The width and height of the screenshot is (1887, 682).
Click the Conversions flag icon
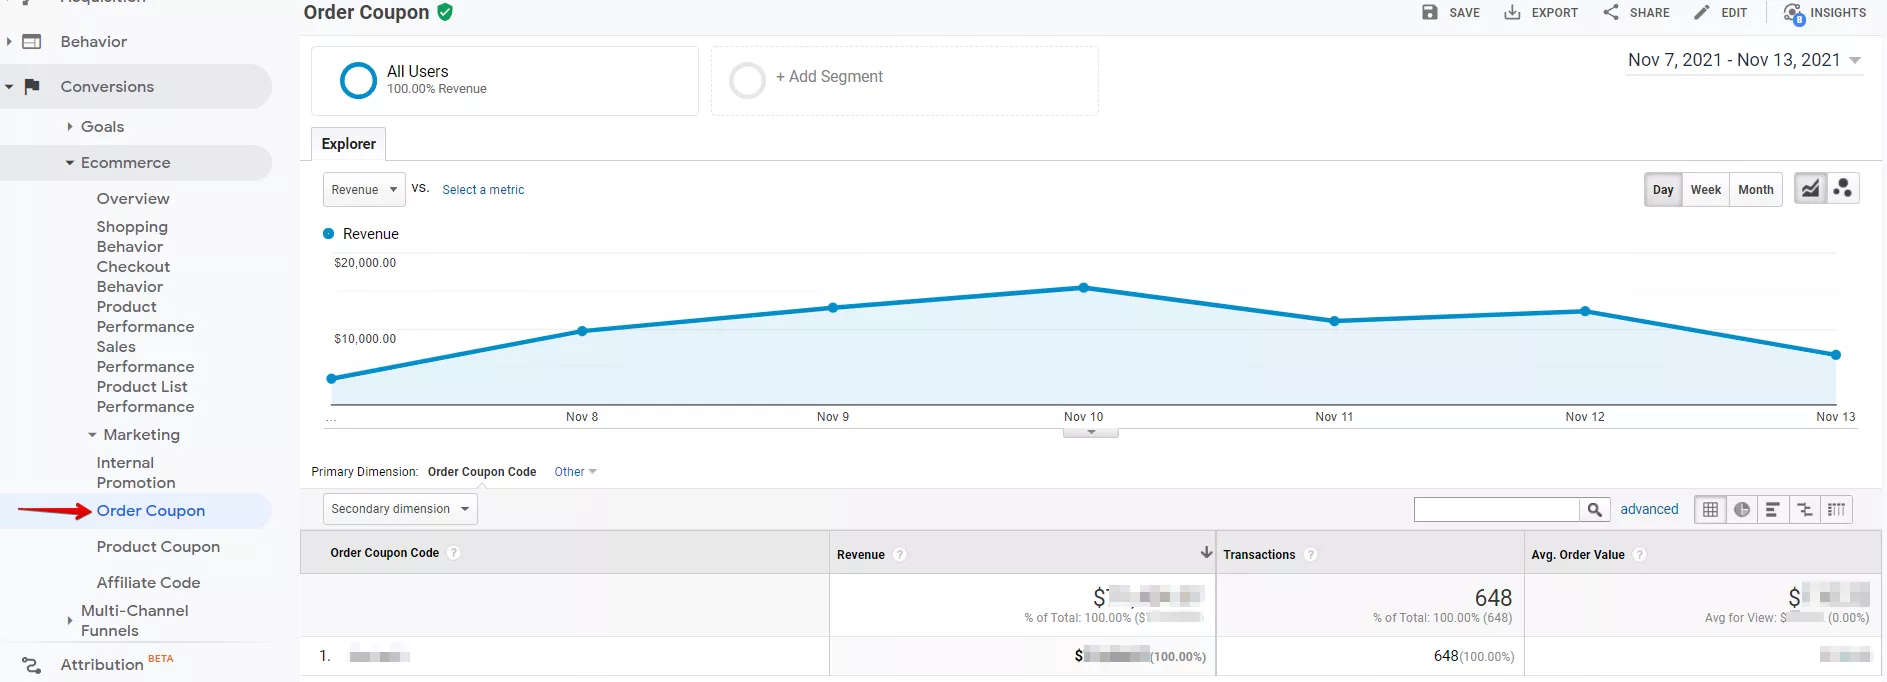pyautogui.click(x=32, y=87)
